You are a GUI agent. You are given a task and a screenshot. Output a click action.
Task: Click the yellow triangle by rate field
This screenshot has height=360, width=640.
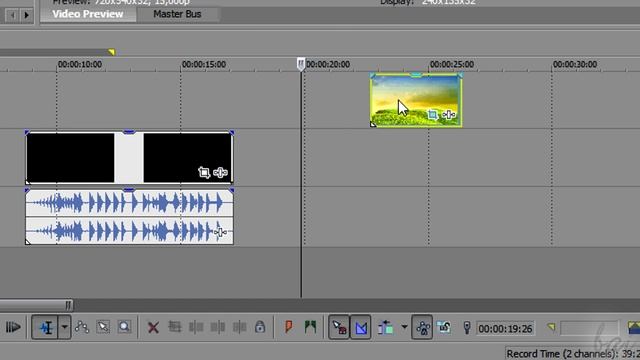coord(551,327)
